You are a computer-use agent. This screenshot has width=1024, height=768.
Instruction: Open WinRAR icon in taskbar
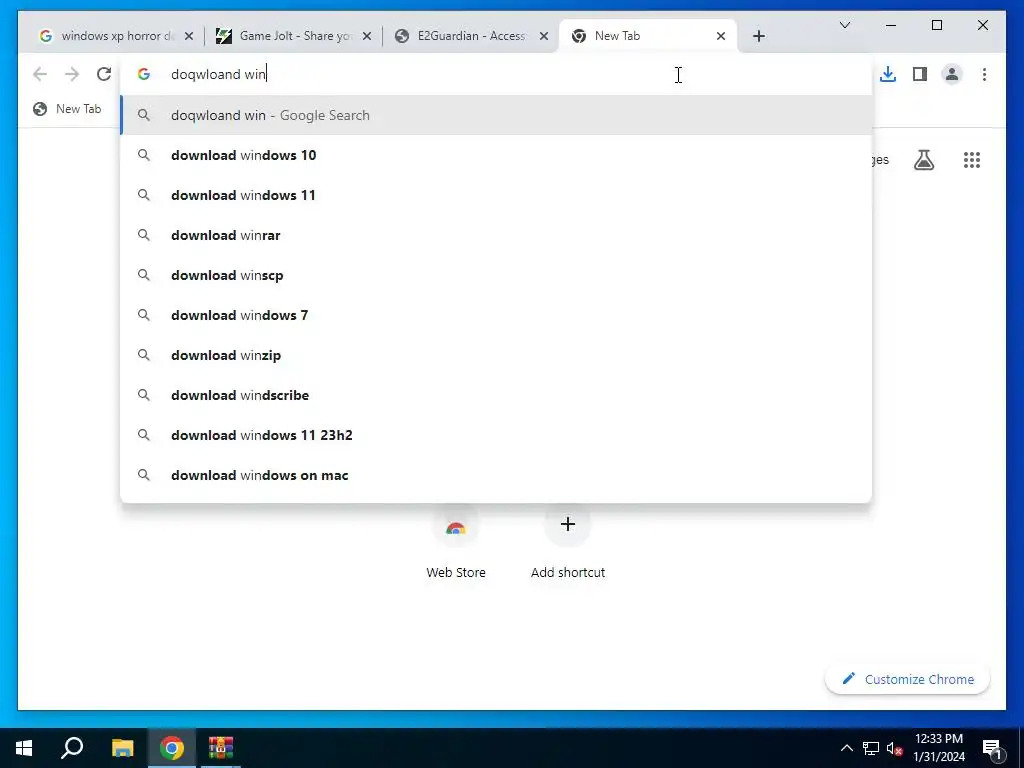click(x=221, y=748)
